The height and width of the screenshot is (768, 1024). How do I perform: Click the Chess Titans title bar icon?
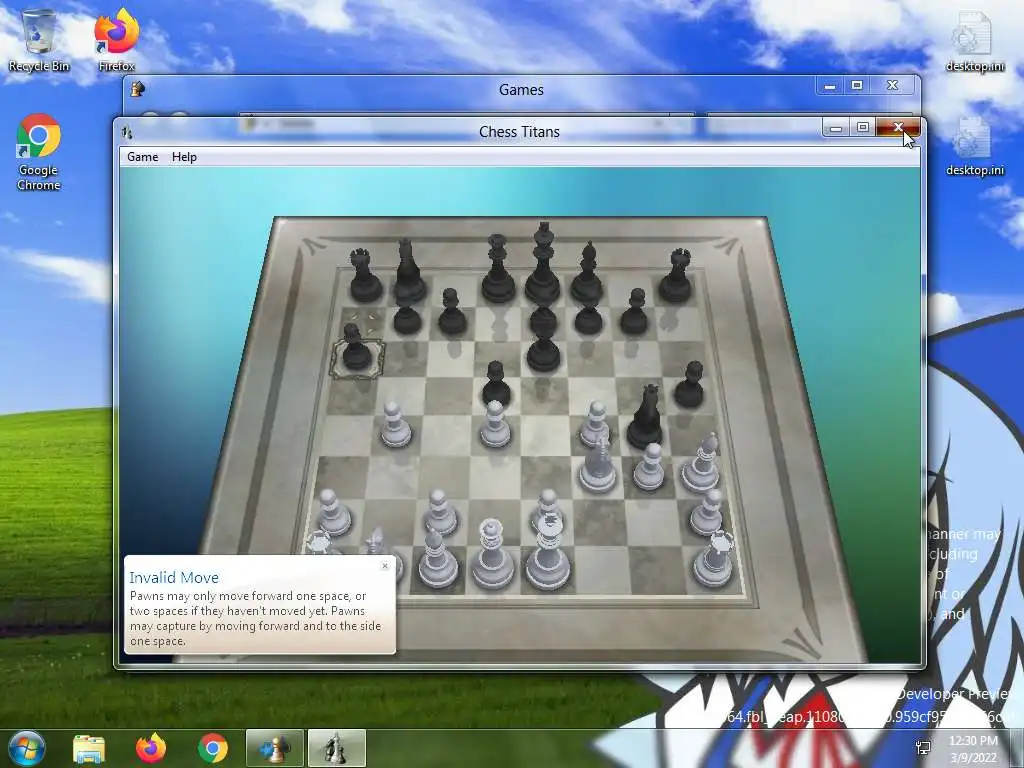[127, 133]
